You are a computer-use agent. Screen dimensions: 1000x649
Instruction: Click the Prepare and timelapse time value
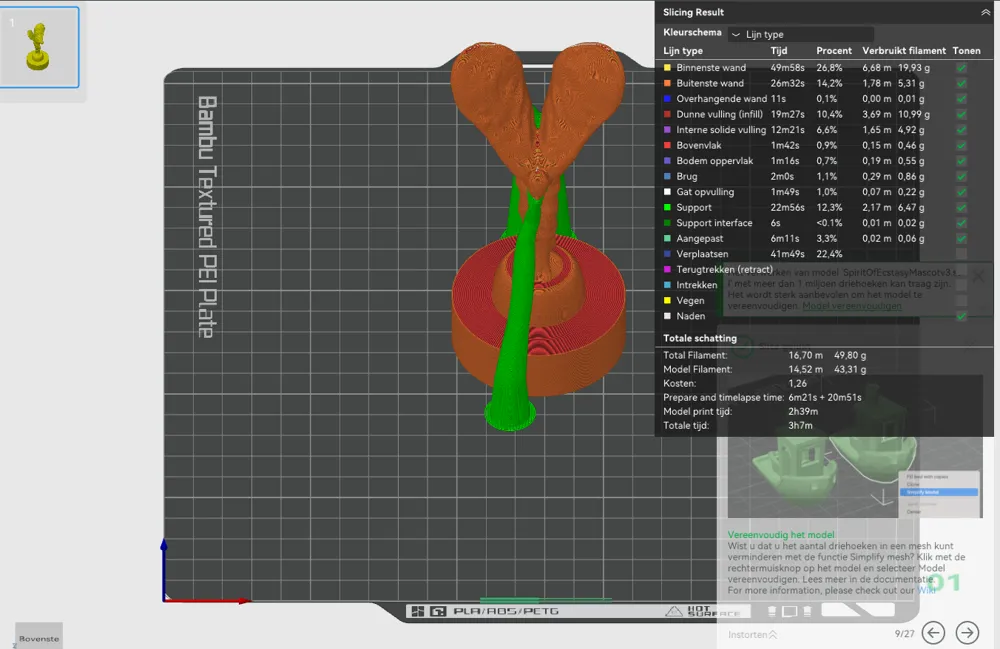pos(825,397)
